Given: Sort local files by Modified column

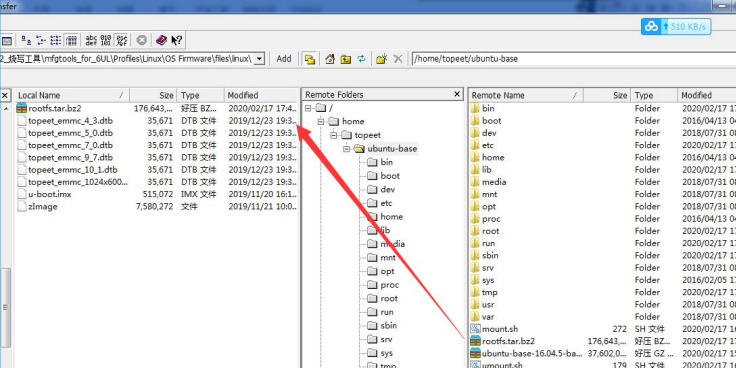Looking at the screenshot, I should (x=261, y=95).
